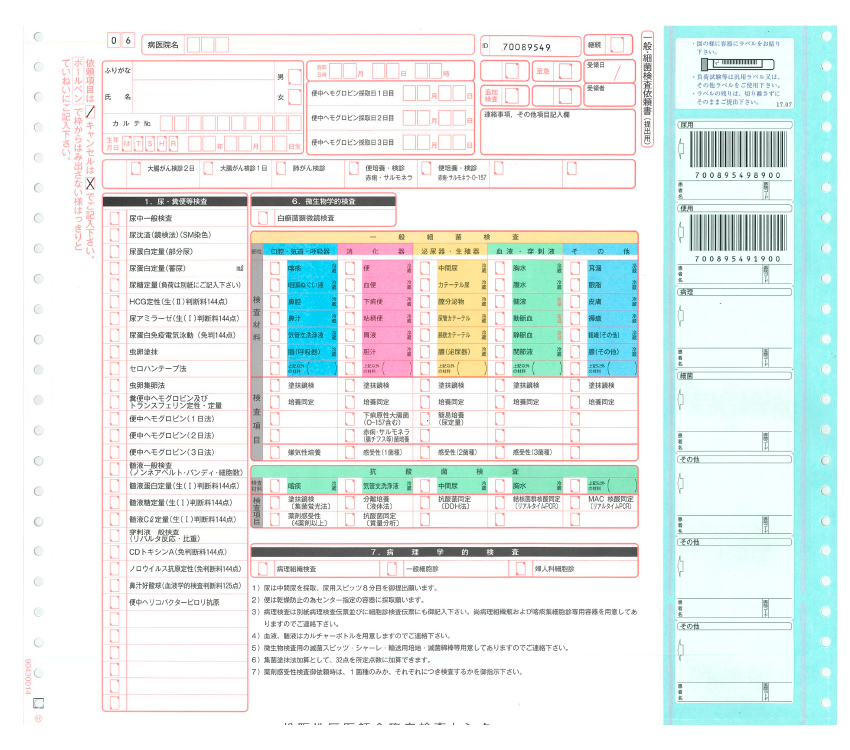Check the 虫卵集卵法 box
The width and height of the screenshot is (850, 750).
(x=114, y=385)
